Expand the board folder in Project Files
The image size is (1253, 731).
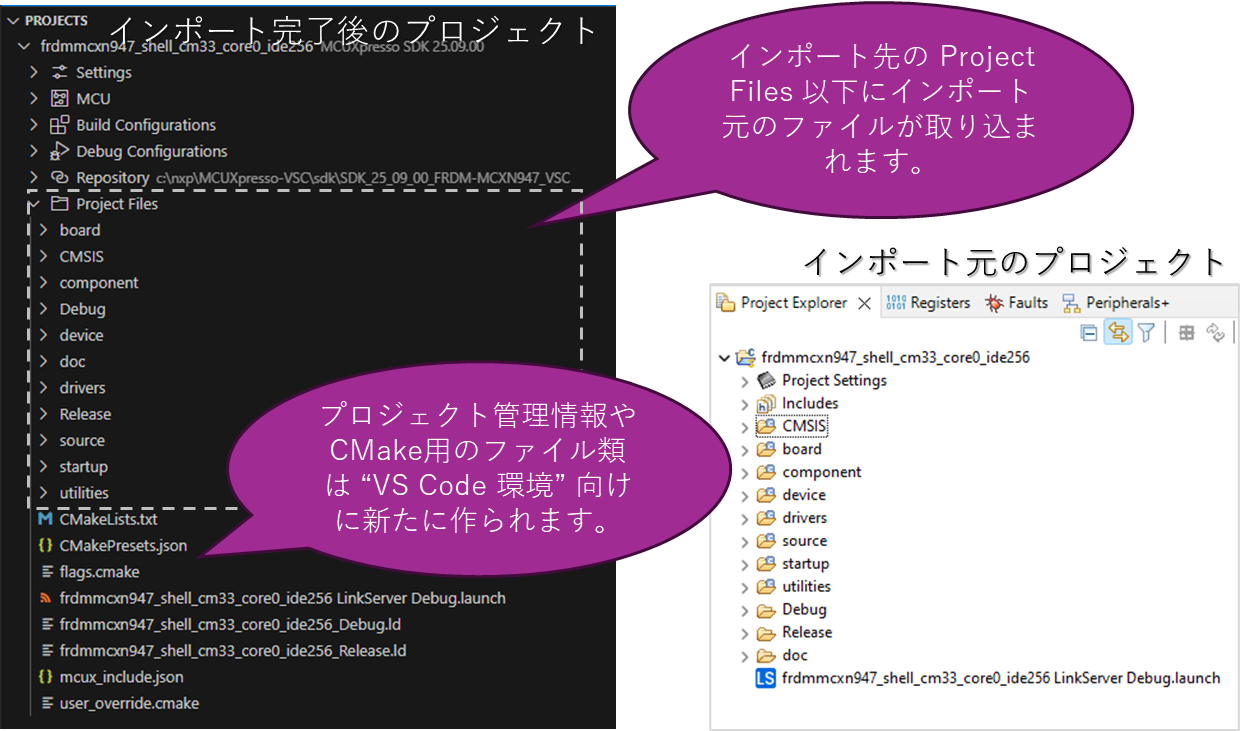point(43,230)
